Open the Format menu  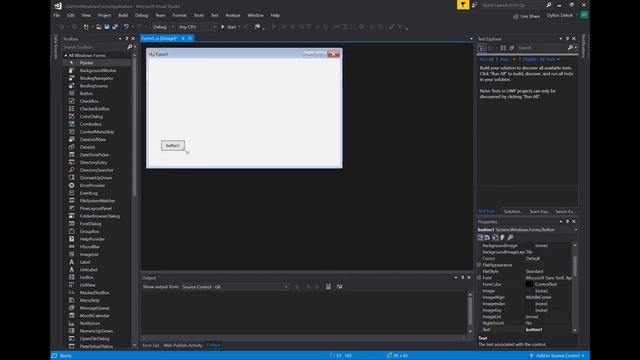pyautogui.click(x=179, y=16)
